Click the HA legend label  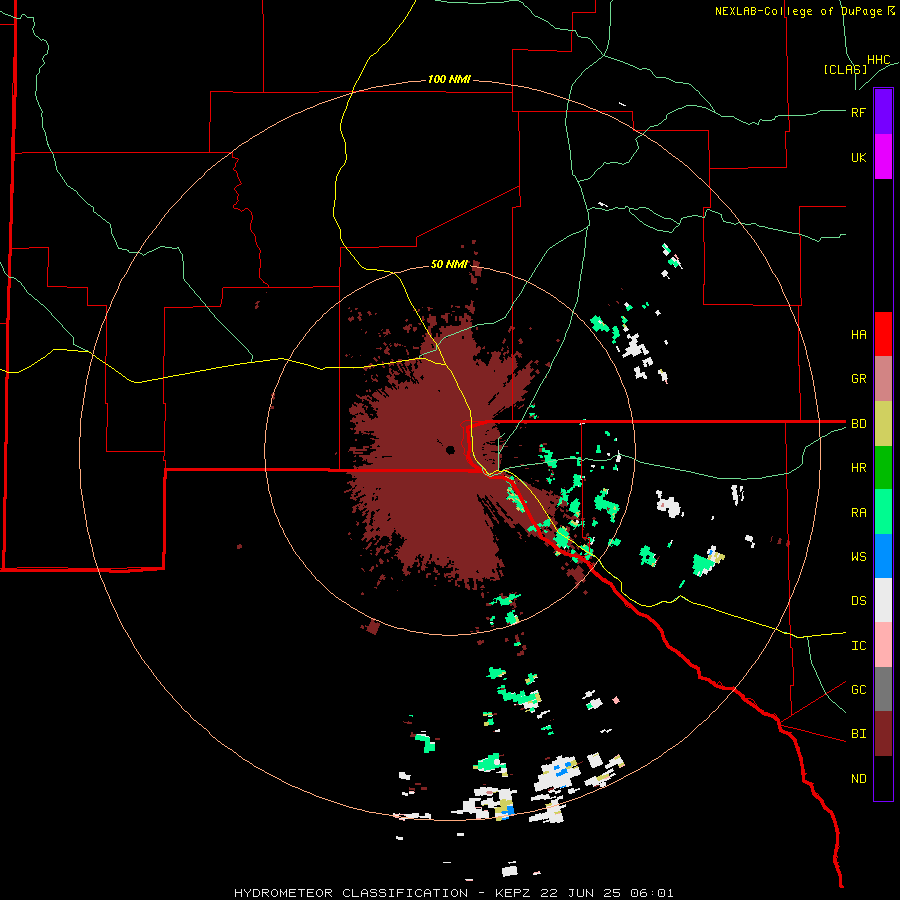point(859,334)
